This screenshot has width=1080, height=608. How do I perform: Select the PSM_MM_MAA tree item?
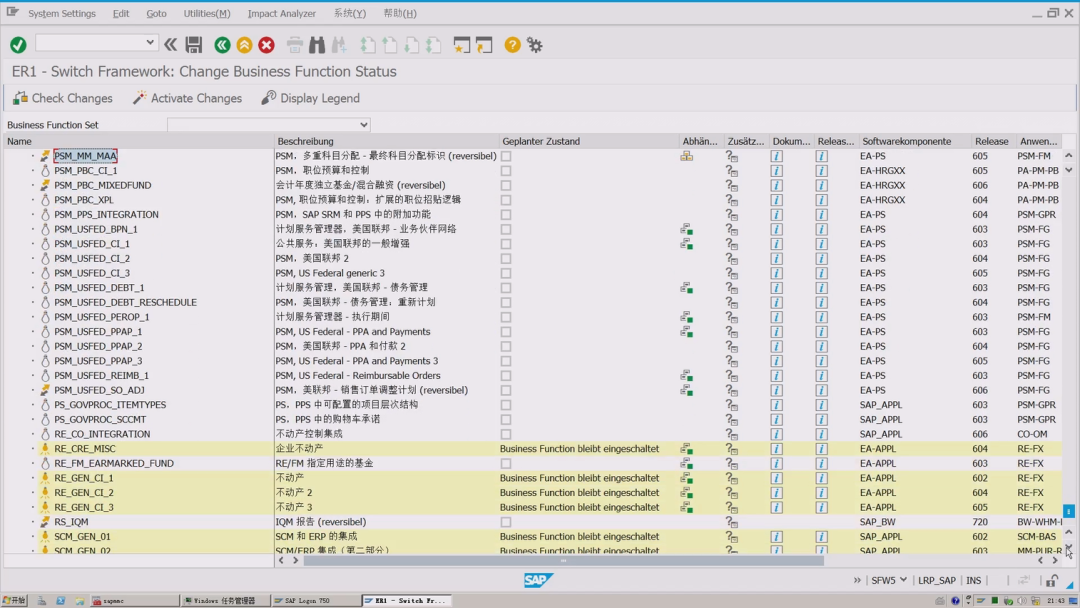point(85,156)
